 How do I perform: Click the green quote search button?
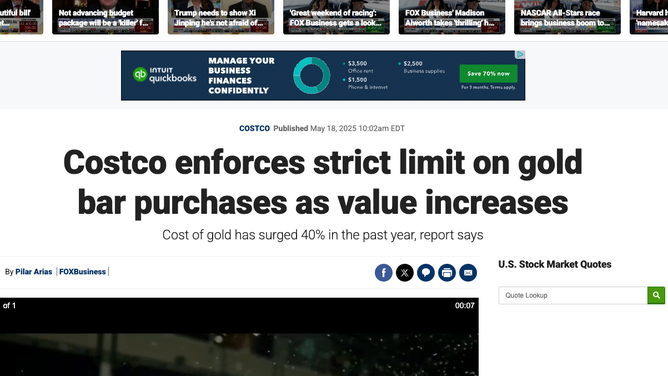[656, 295]
